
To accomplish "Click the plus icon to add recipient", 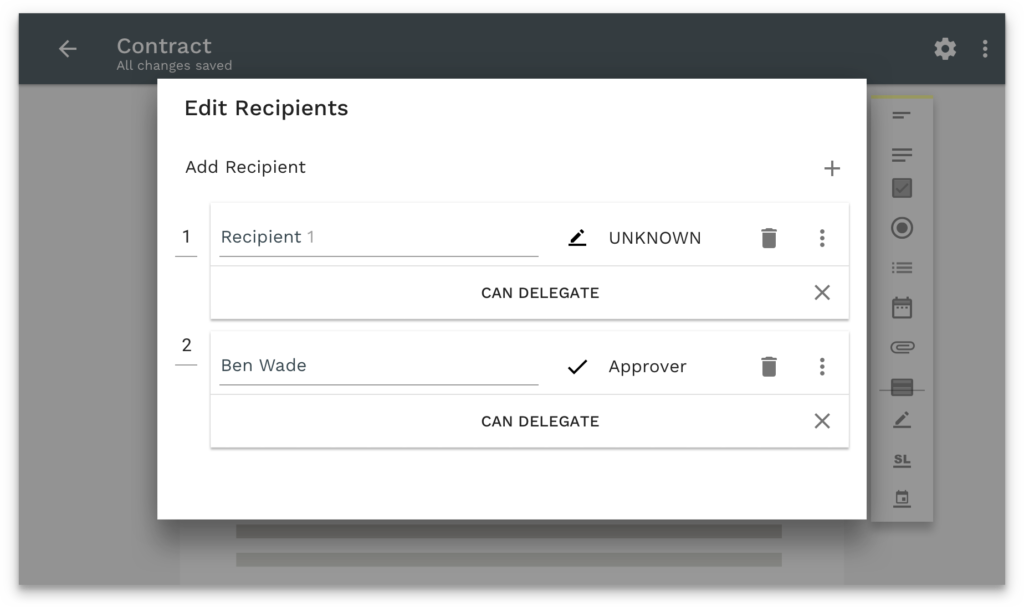I will (x=831, y=168).
